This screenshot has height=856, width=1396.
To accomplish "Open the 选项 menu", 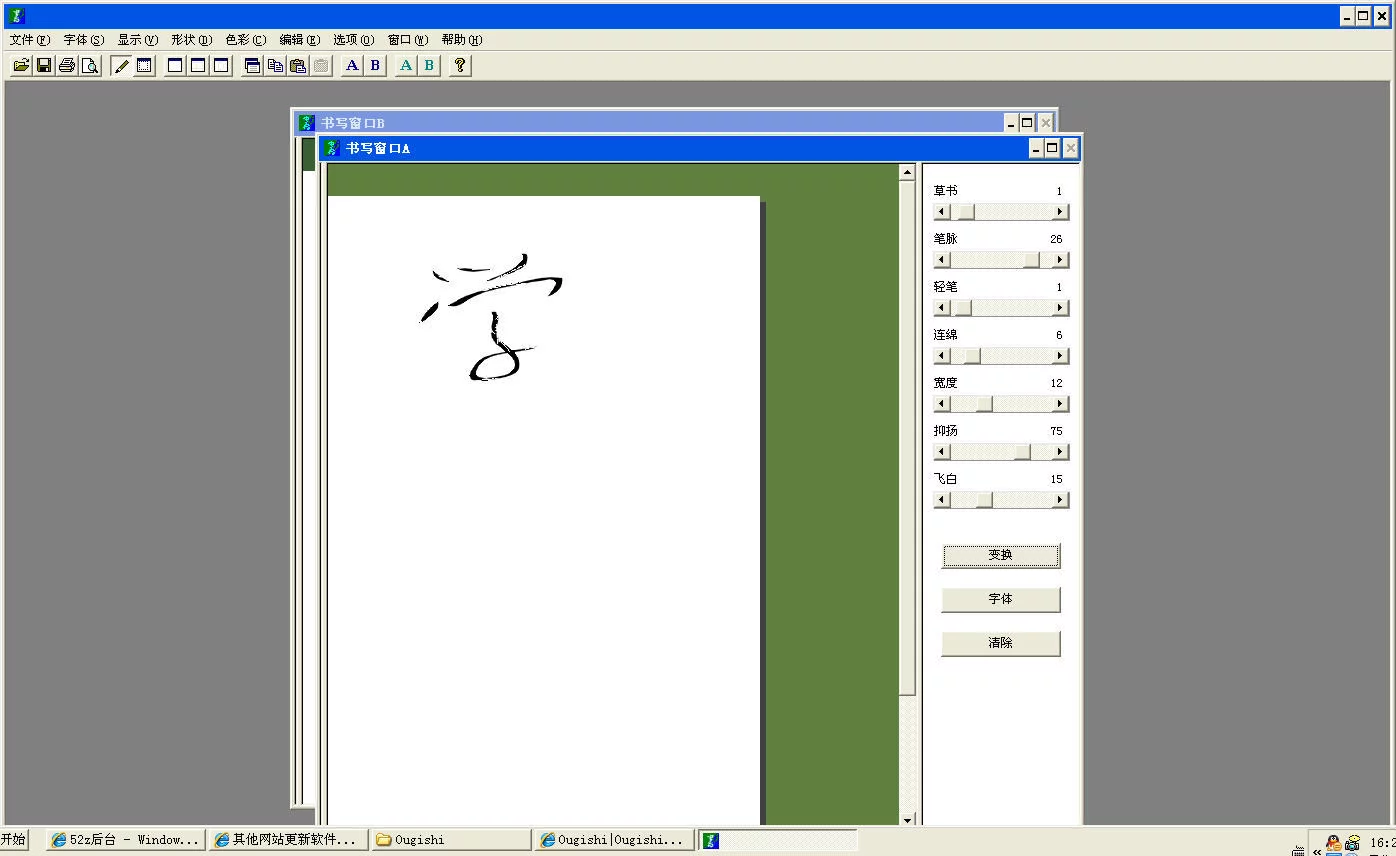I will coord(353,40).
